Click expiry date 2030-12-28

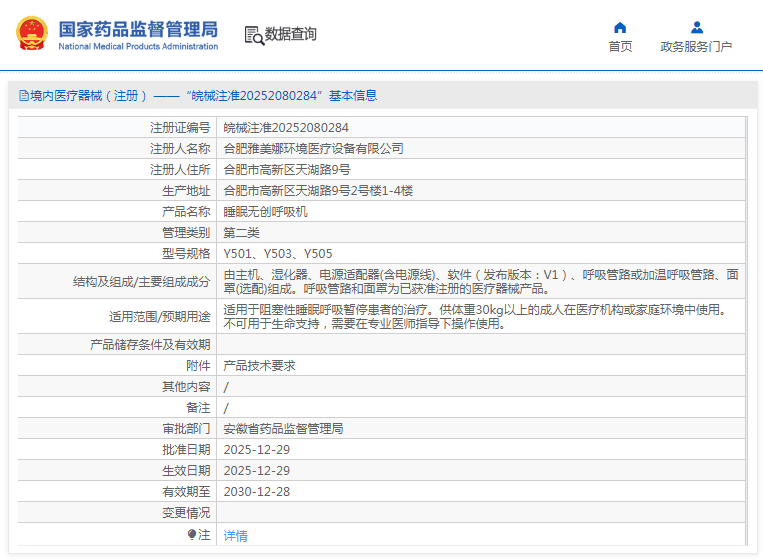pos(256,492)
